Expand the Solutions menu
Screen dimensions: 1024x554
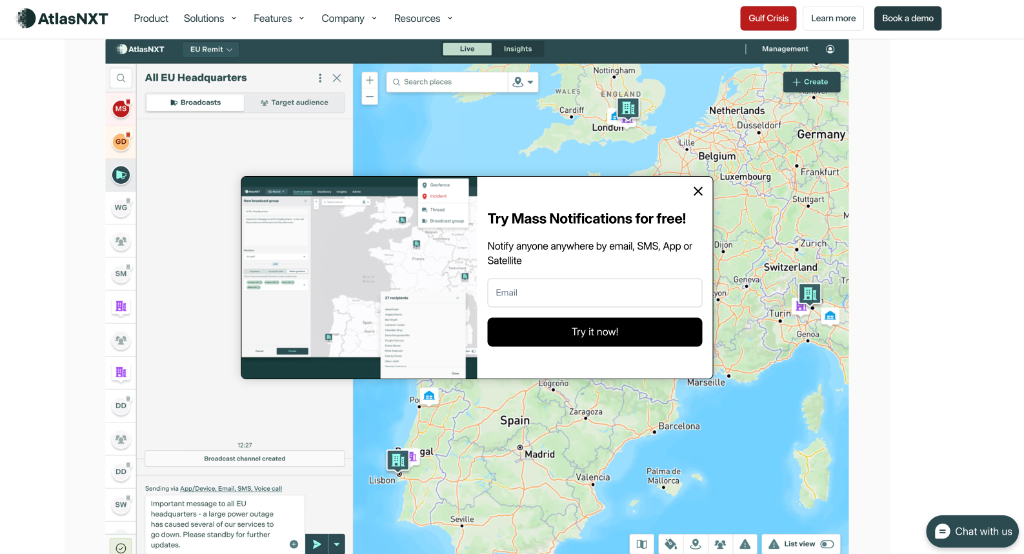210,18
